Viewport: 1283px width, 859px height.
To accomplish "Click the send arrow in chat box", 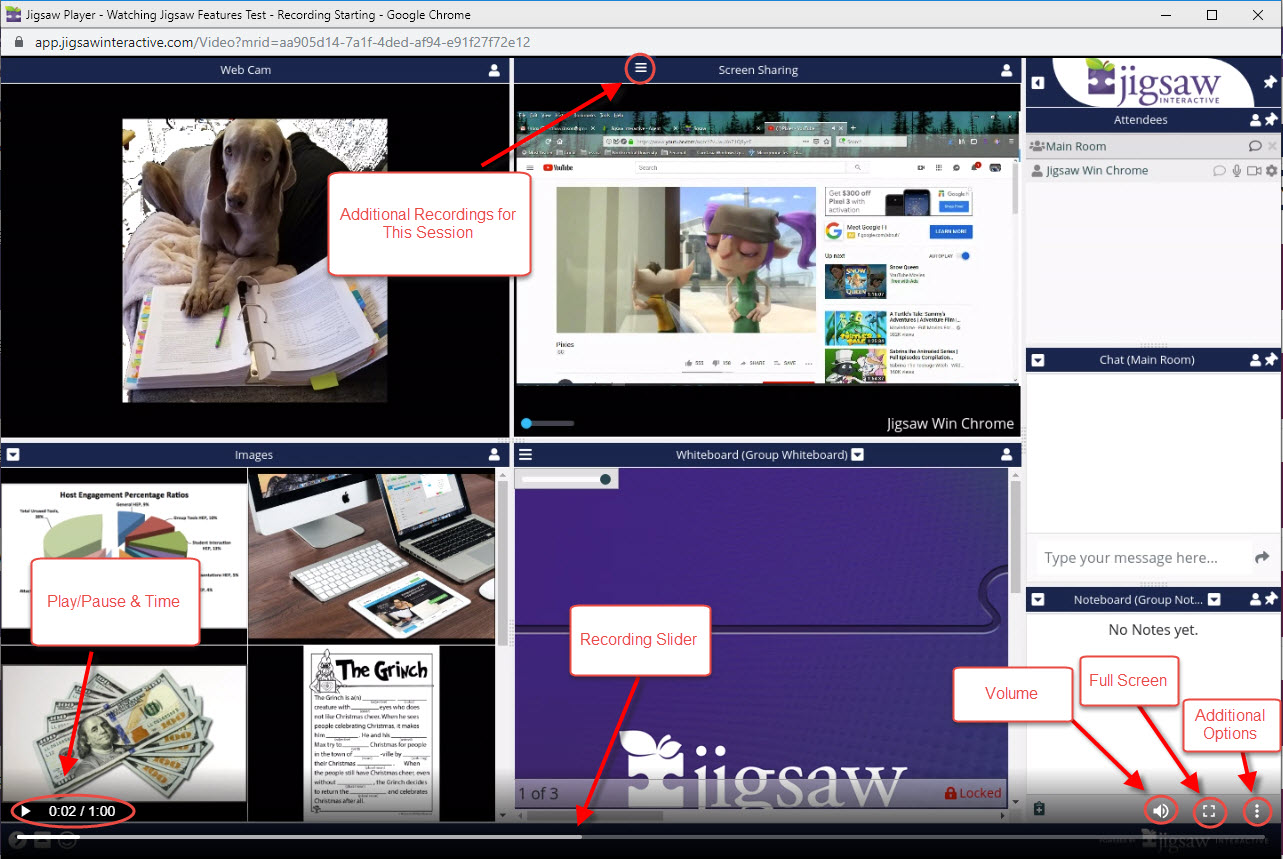I will [x=1262, y=558].
